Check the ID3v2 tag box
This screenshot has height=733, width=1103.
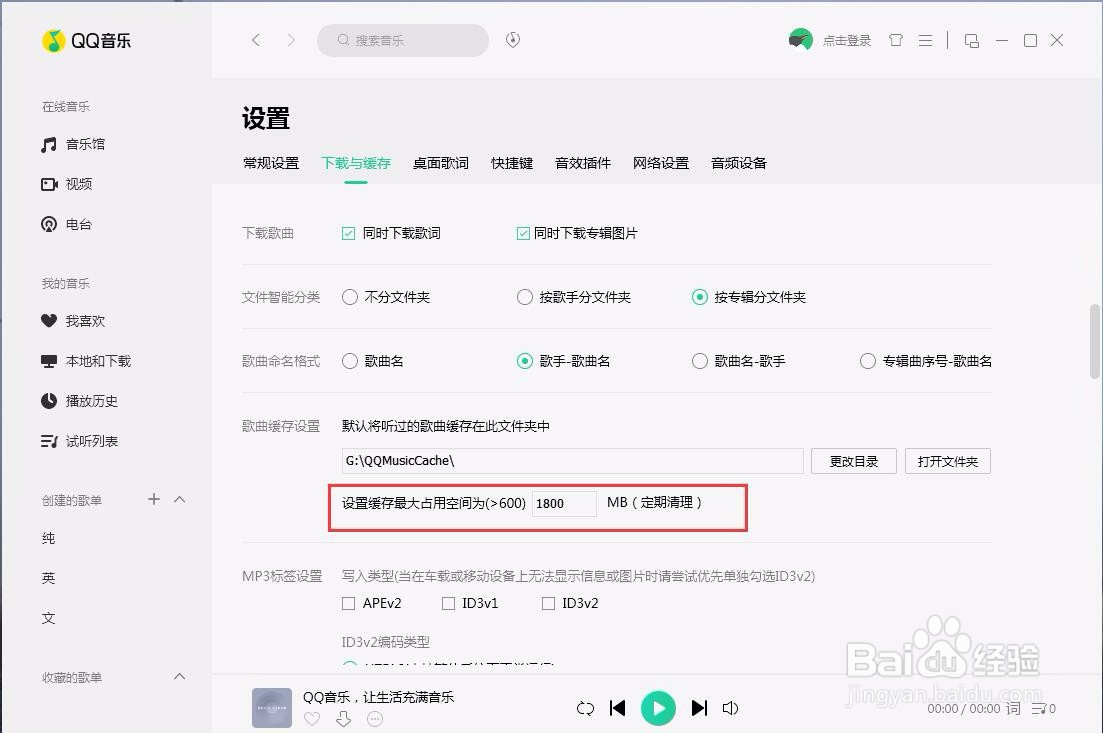tap(548, 603)
